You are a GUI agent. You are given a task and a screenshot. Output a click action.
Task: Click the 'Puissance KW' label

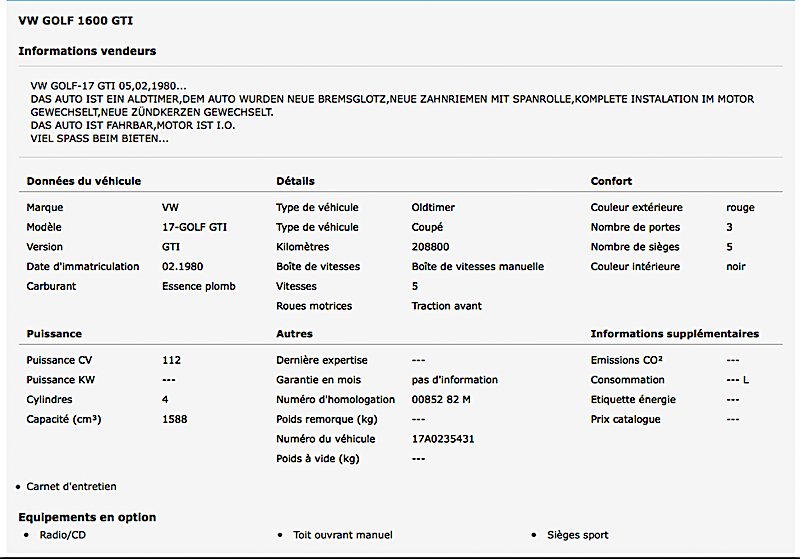[x=61, y=380]
